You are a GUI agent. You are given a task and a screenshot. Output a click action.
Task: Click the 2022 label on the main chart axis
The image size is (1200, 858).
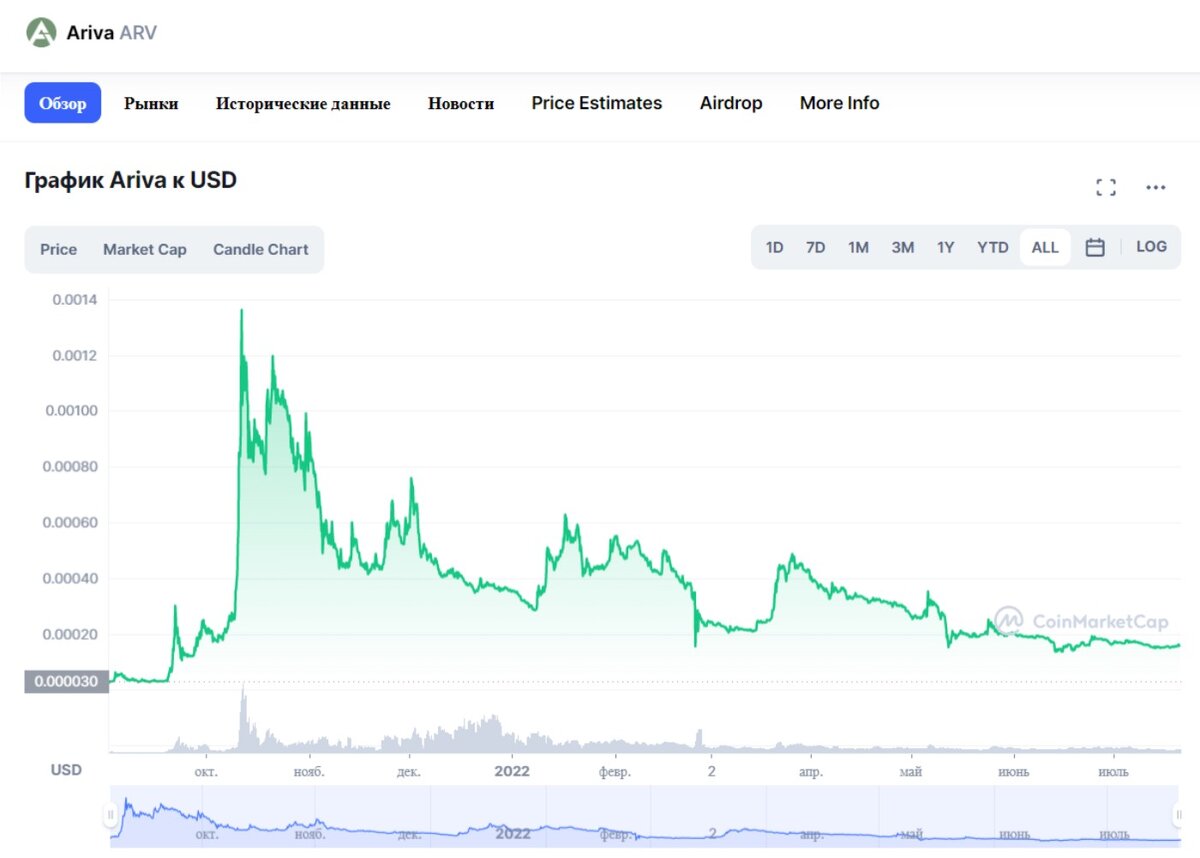512,771
